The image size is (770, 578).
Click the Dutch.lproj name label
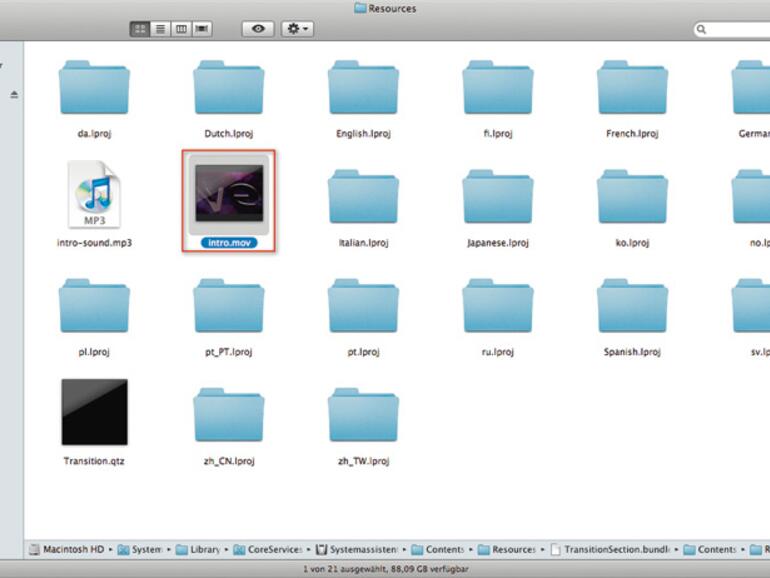229,134
